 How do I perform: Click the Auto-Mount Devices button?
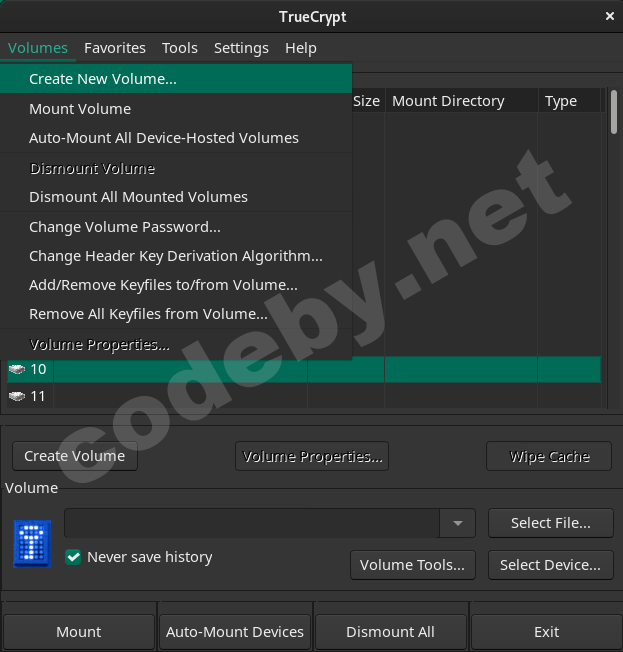235,632
